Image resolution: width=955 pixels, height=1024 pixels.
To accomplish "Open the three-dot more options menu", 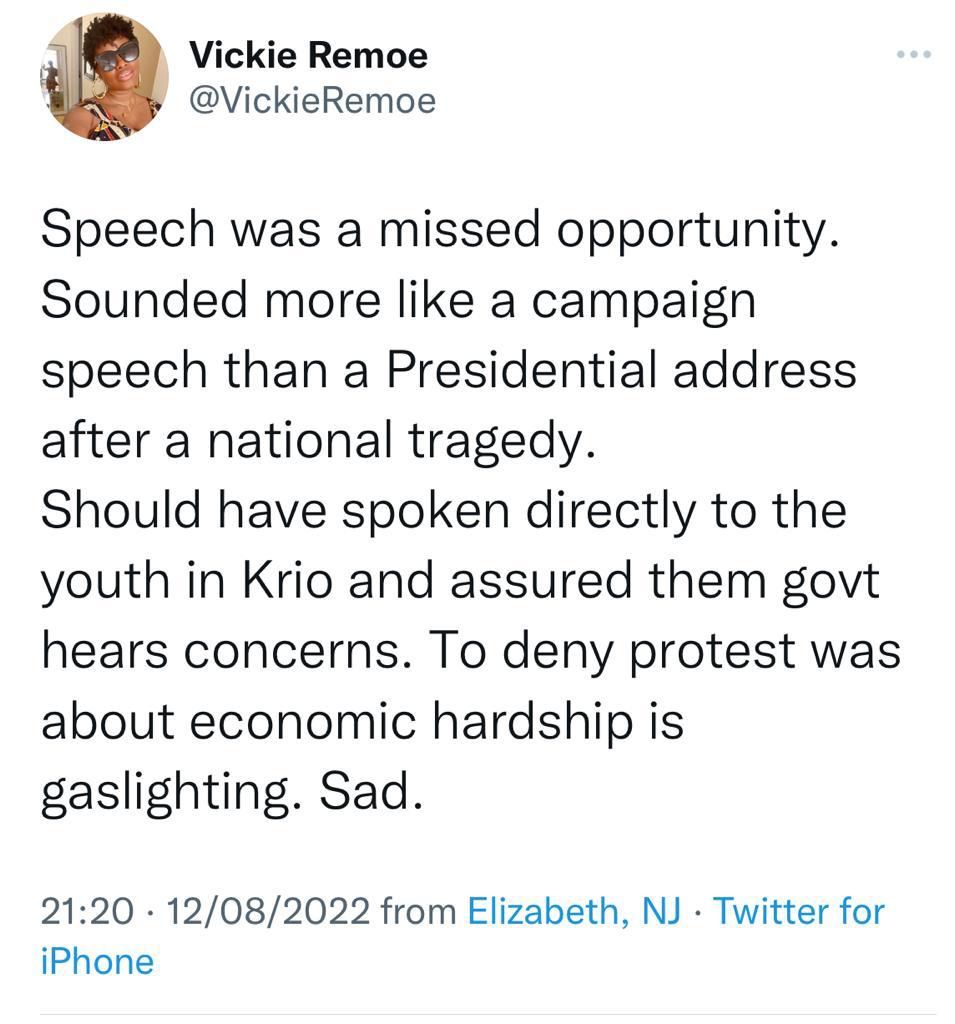I will (913, 54).
